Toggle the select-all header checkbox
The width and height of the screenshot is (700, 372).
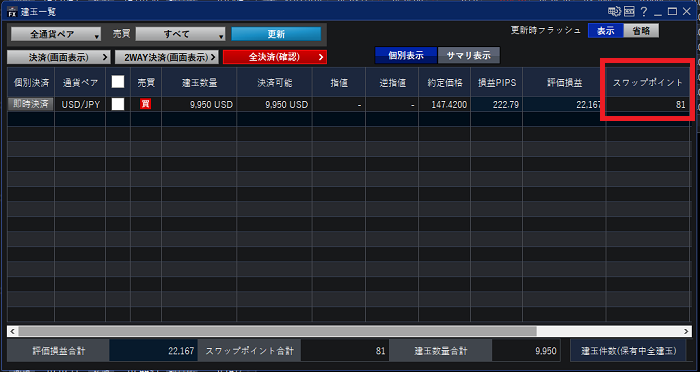click(118, 82)
